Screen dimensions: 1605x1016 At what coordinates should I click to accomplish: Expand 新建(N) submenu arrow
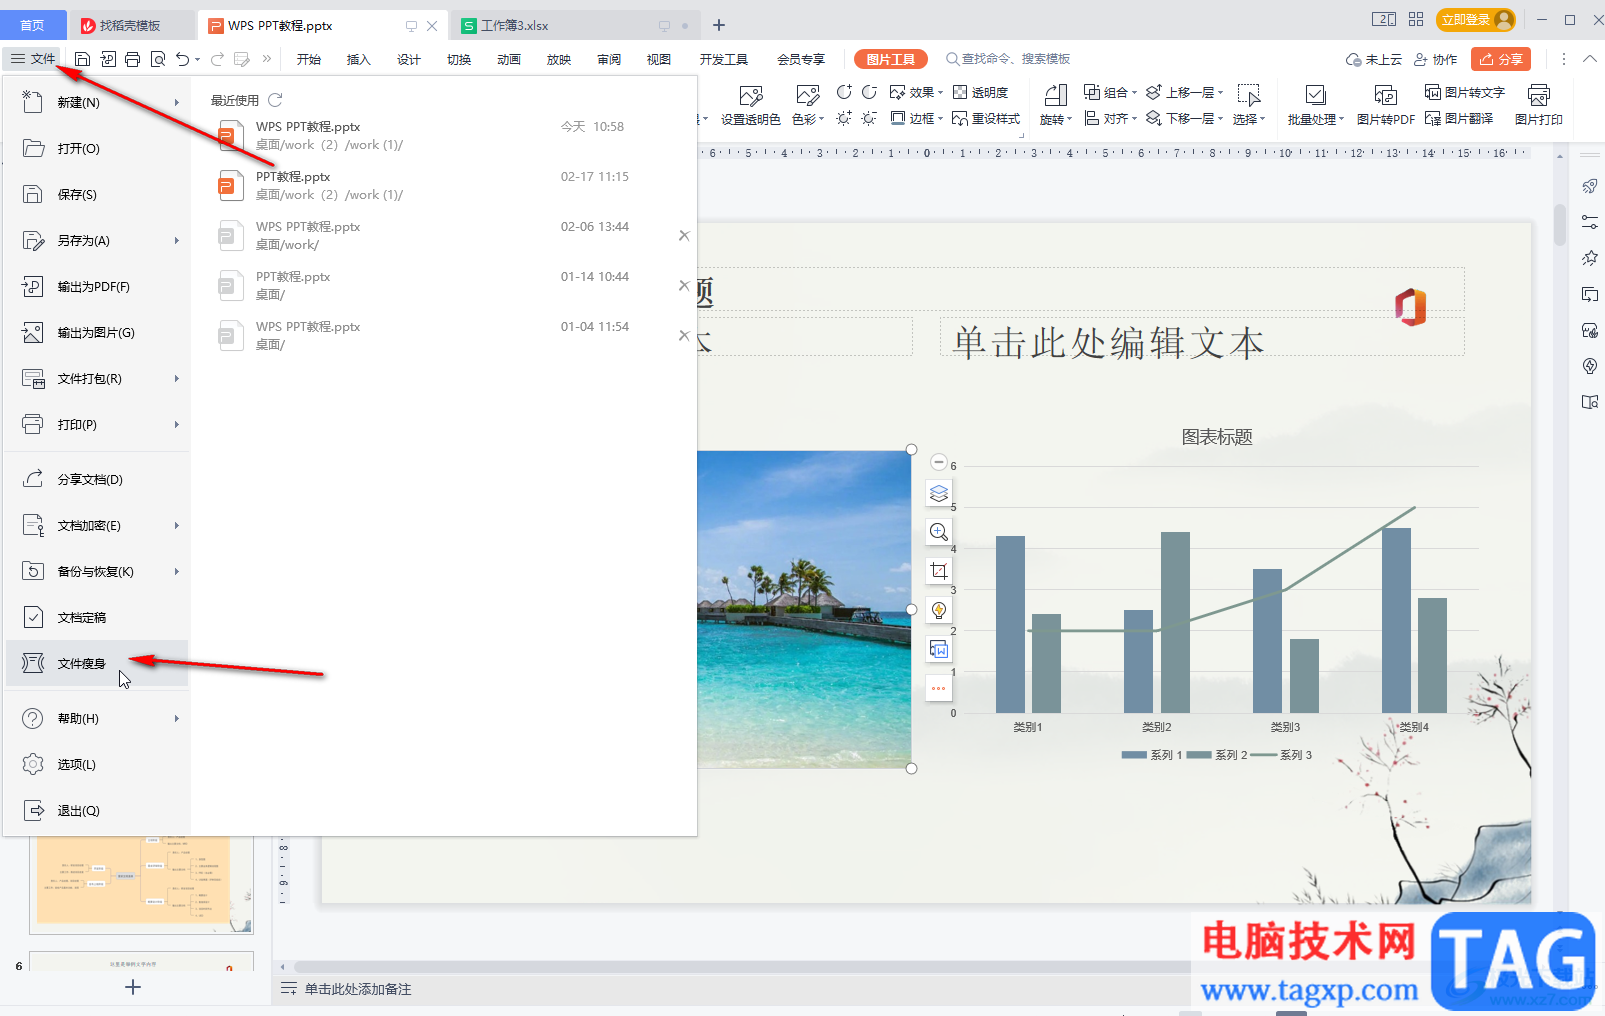tap(176, 102)
